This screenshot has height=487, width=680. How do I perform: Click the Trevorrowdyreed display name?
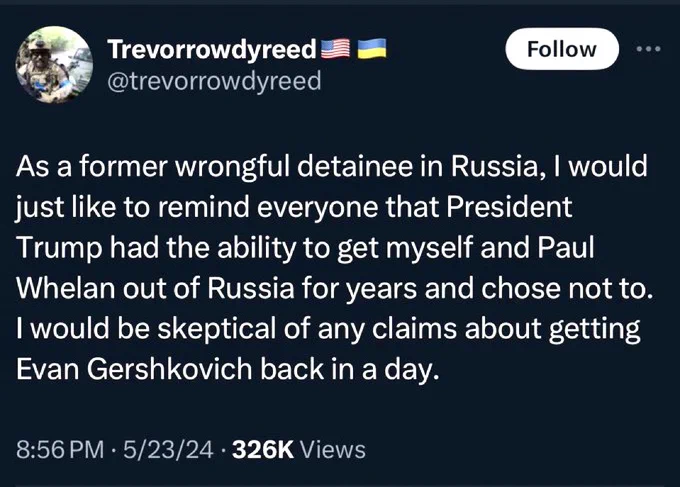[x=212, y=49]
